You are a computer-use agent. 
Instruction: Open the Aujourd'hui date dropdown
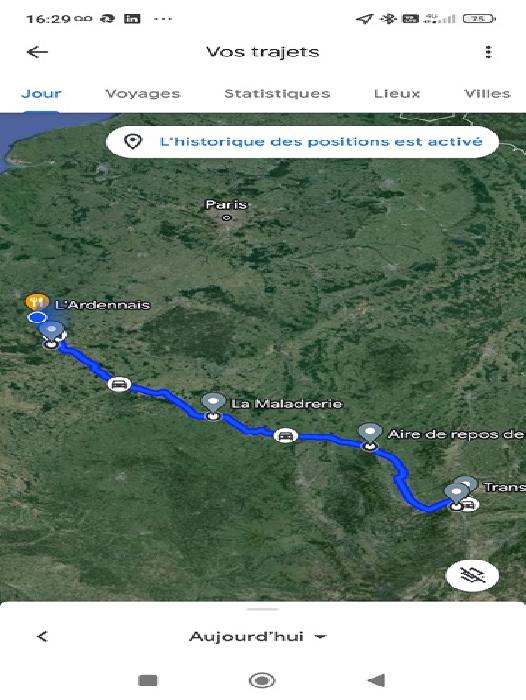click(258, 636)
